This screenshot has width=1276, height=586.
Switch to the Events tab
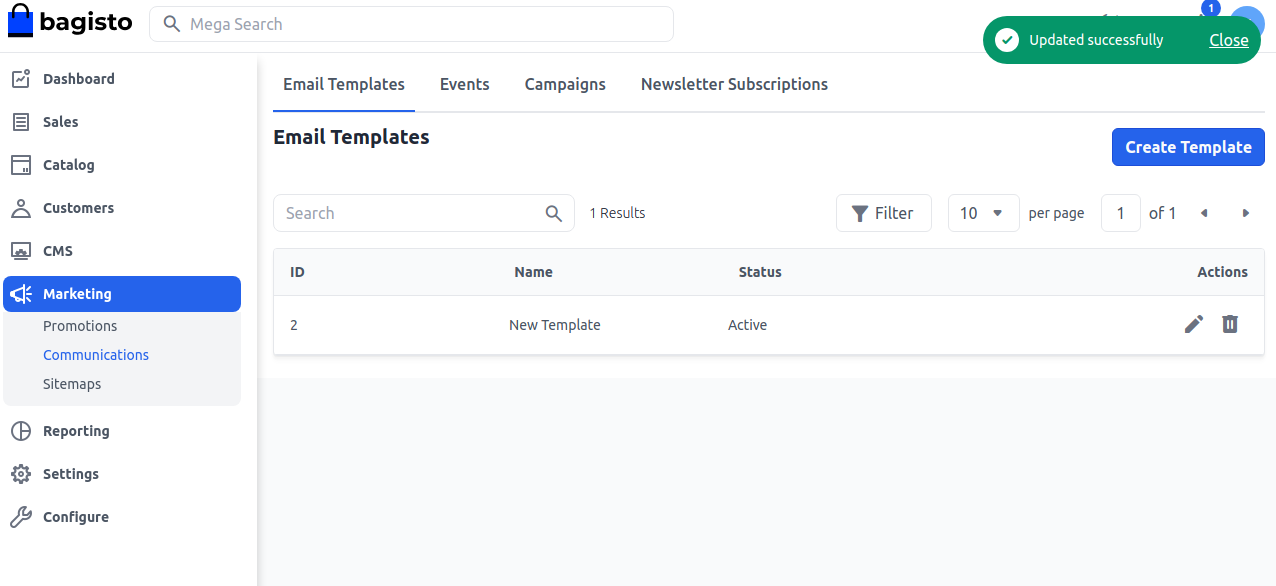464,84
